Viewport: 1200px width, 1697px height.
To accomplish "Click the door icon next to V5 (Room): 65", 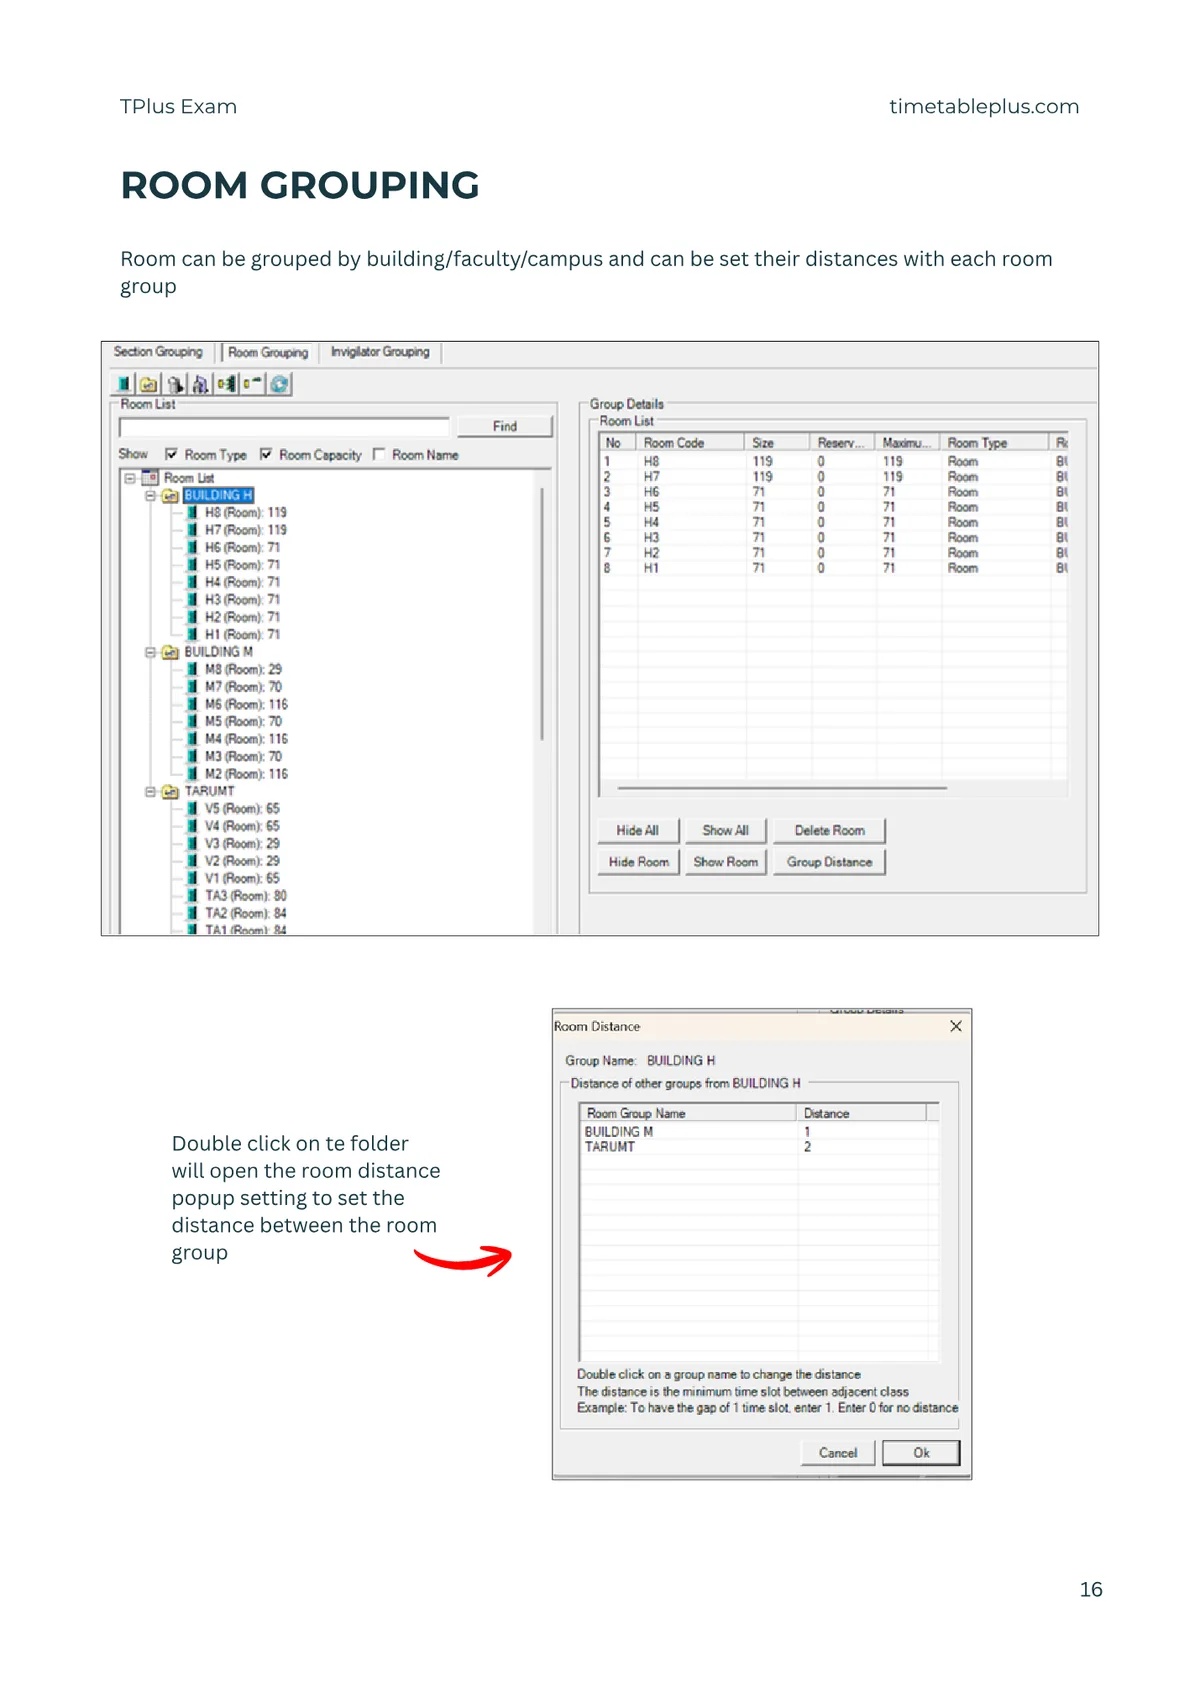I will click(192, 809).
